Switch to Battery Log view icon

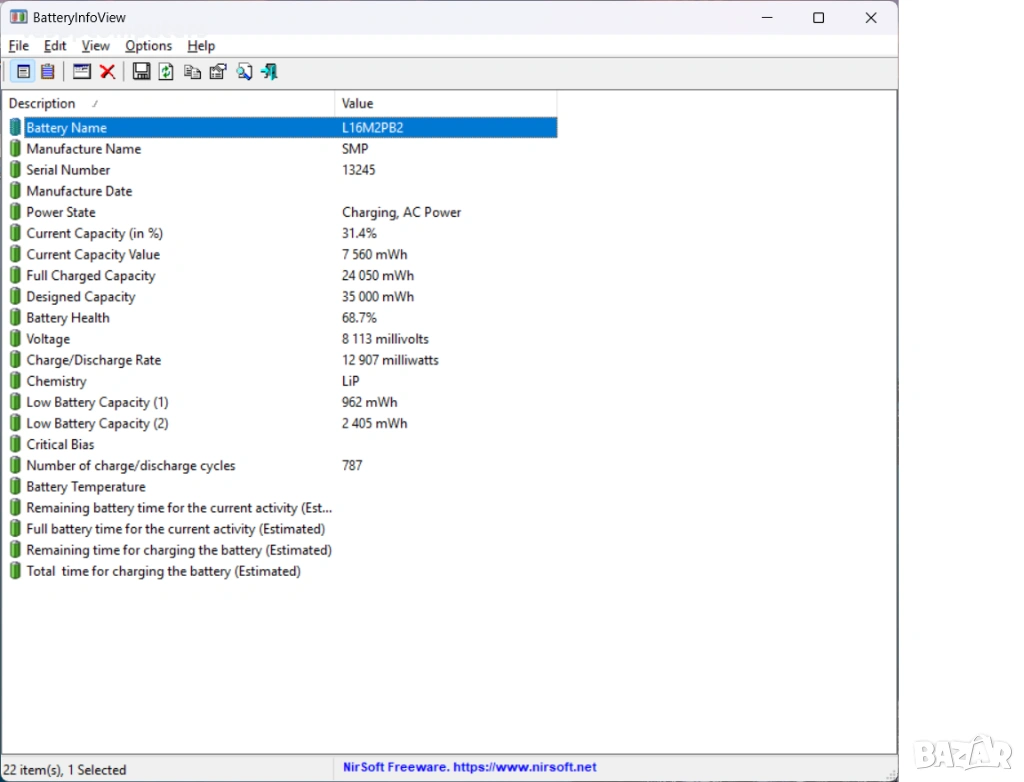pyautogui.click(x=47, y=72)
